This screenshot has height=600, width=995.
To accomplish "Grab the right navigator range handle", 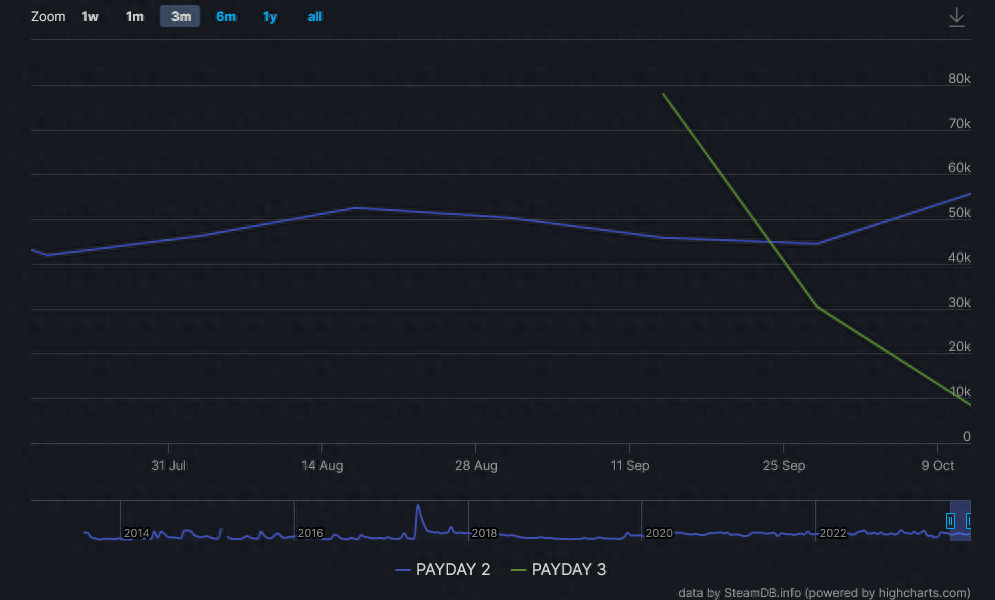I will (x=968, y=521).
